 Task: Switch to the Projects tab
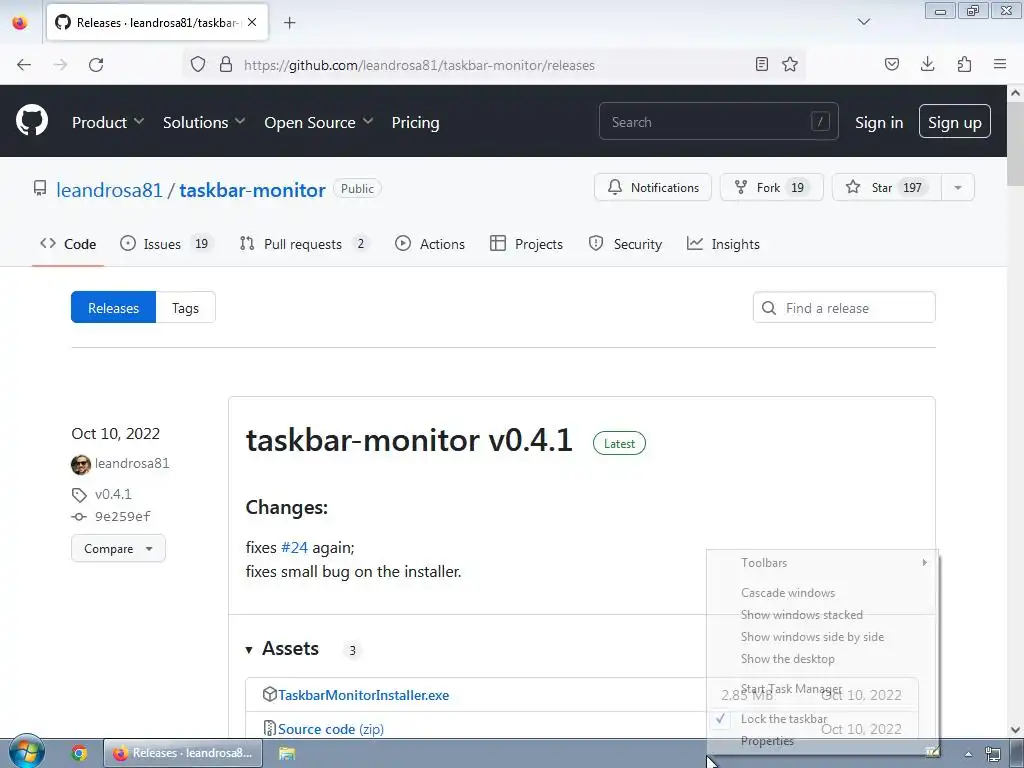point(526,244)
